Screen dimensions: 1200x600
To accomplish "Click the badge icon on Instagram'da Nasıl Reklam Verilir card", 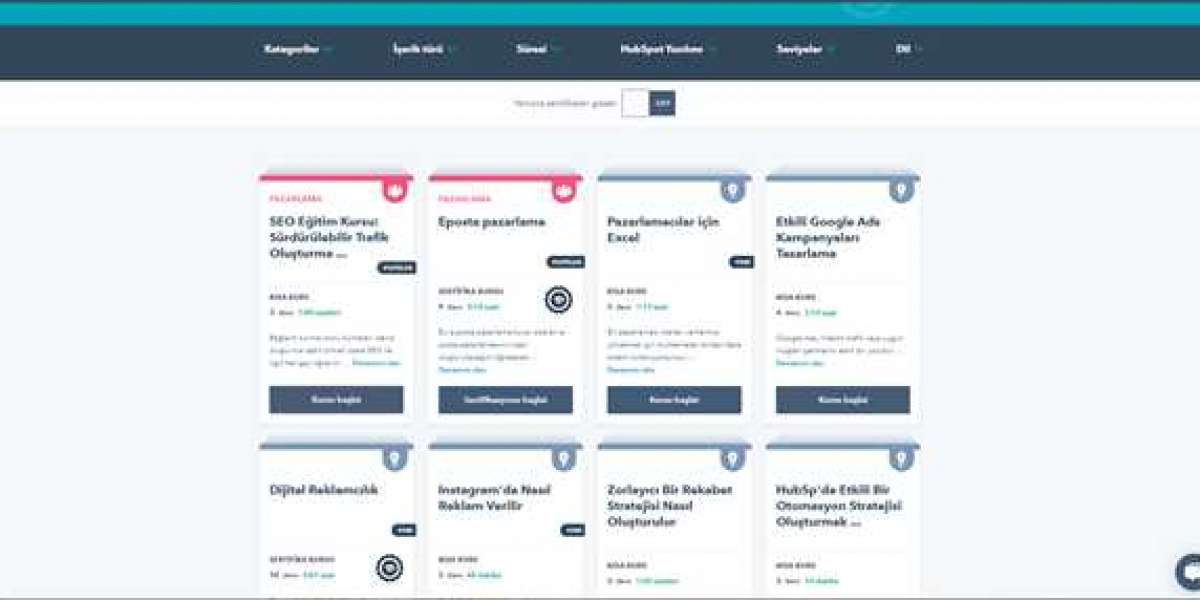I will [x=563, y=458].
